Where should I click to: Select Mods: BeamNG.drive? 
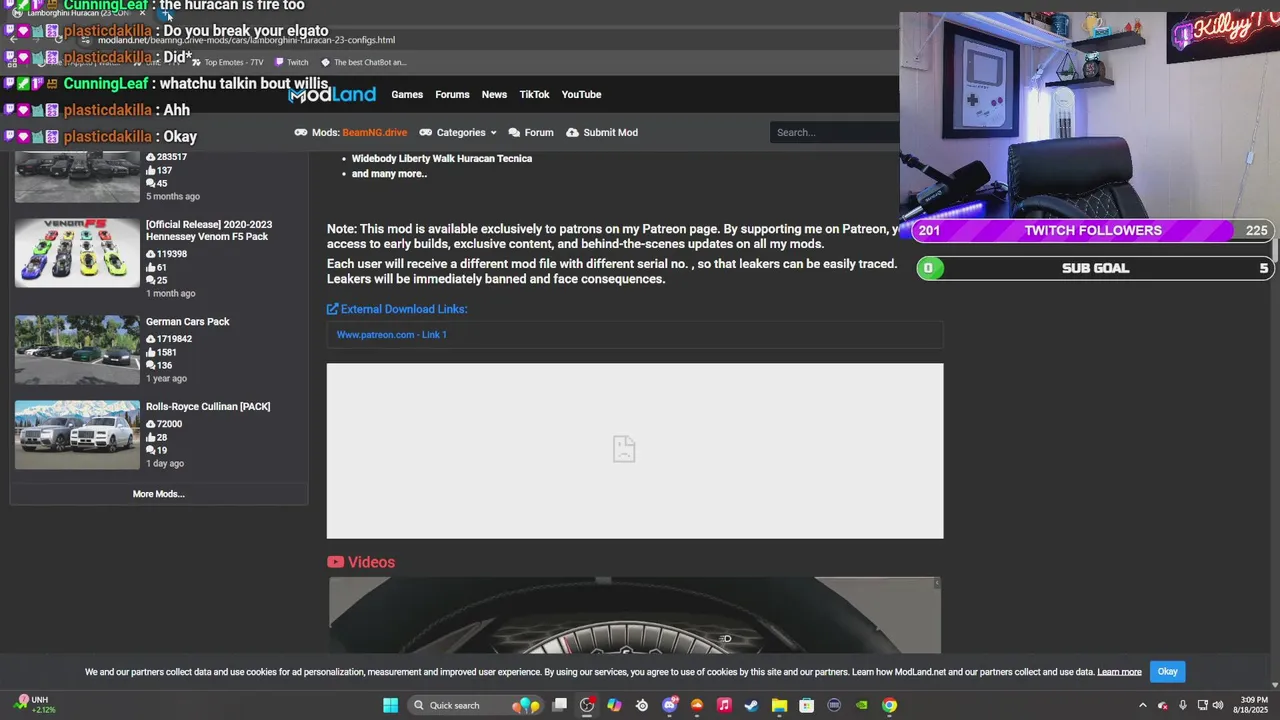351,132
